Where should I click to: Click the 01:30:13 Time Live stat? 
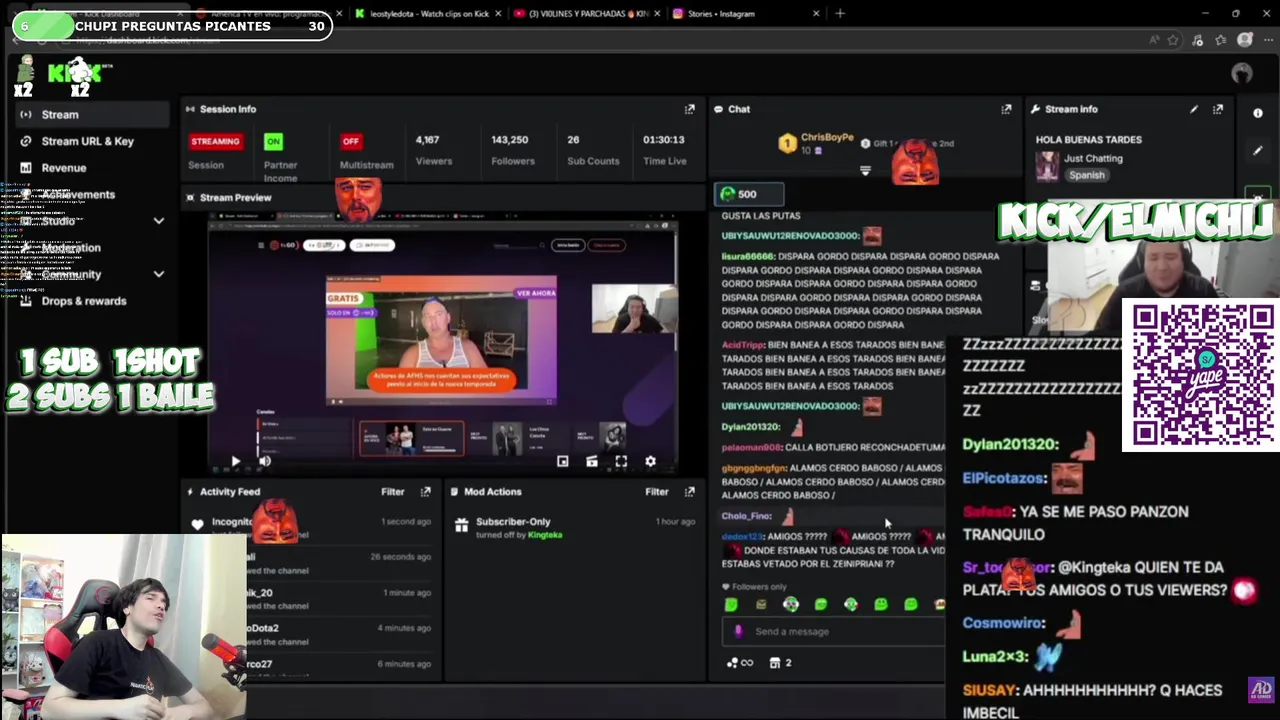click(664, 149)
